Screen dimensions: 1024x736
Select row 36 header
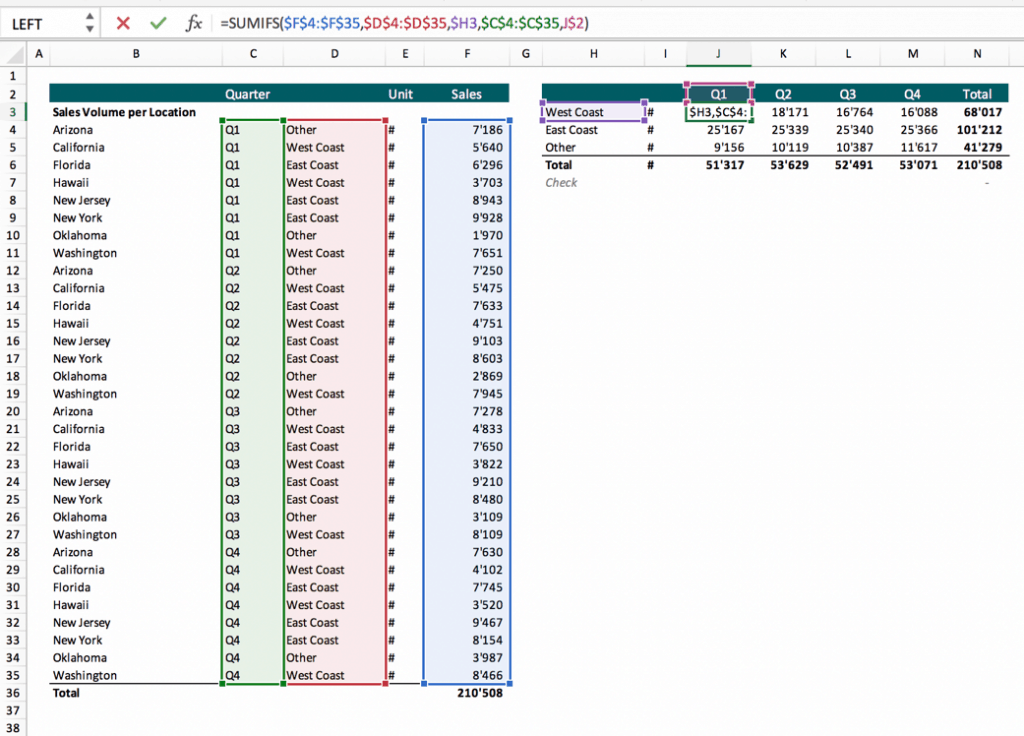[12, 693]
